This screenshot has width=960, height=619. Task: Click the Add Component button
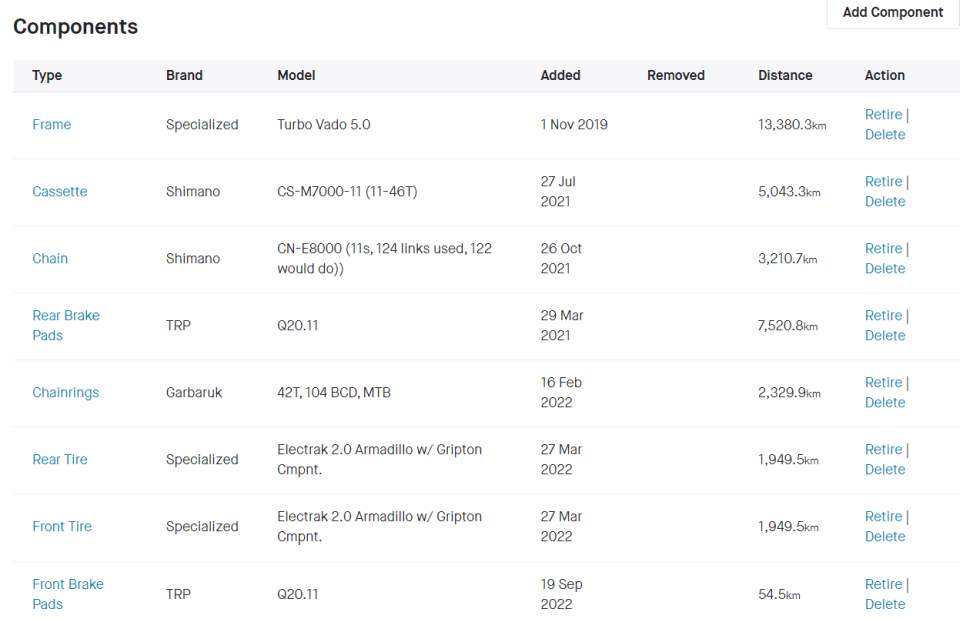pyautogui.click(x=892, y=13)
